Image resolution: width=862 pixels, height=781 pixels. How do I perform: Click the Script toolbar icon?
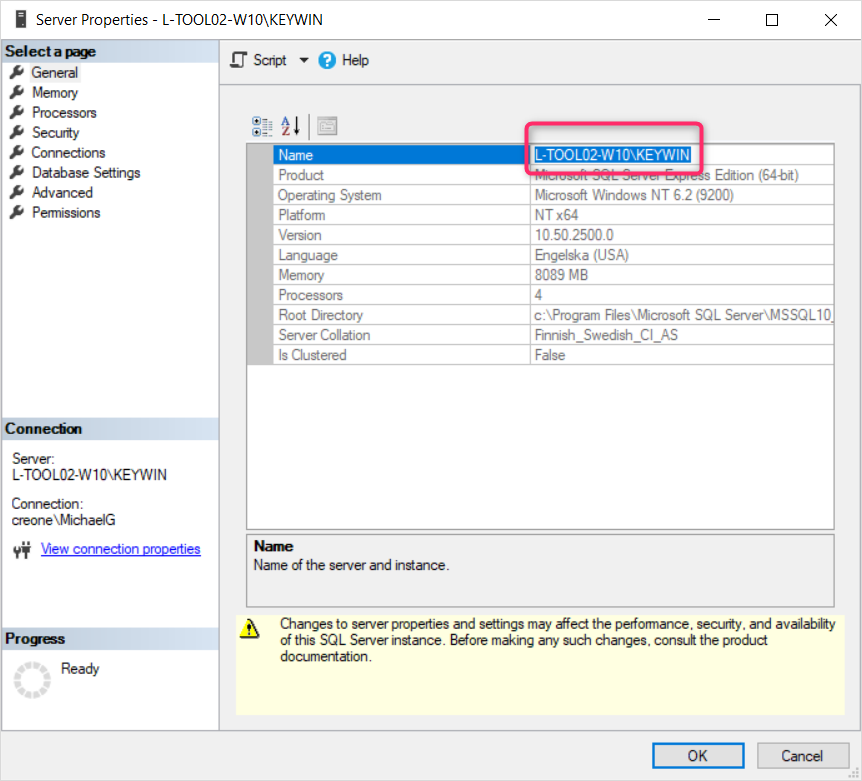pos(239,60)
